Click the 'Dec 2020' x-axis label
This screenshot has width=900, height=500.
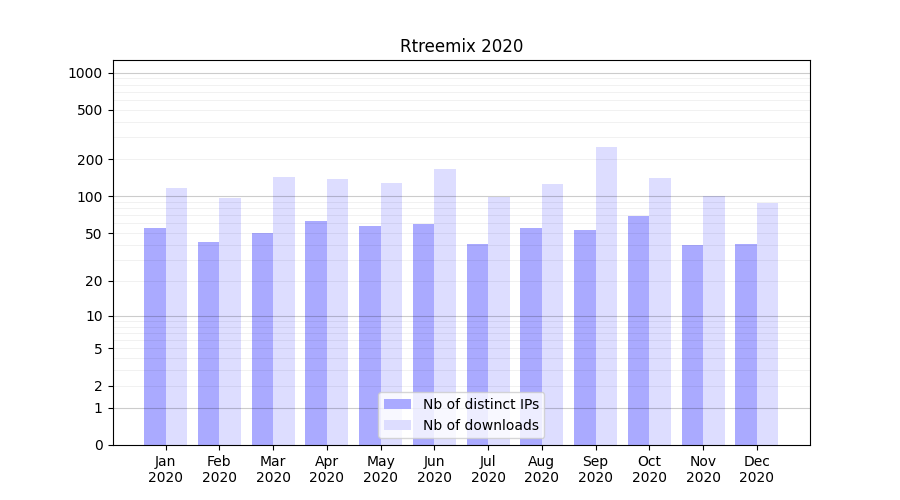point(756,469)
